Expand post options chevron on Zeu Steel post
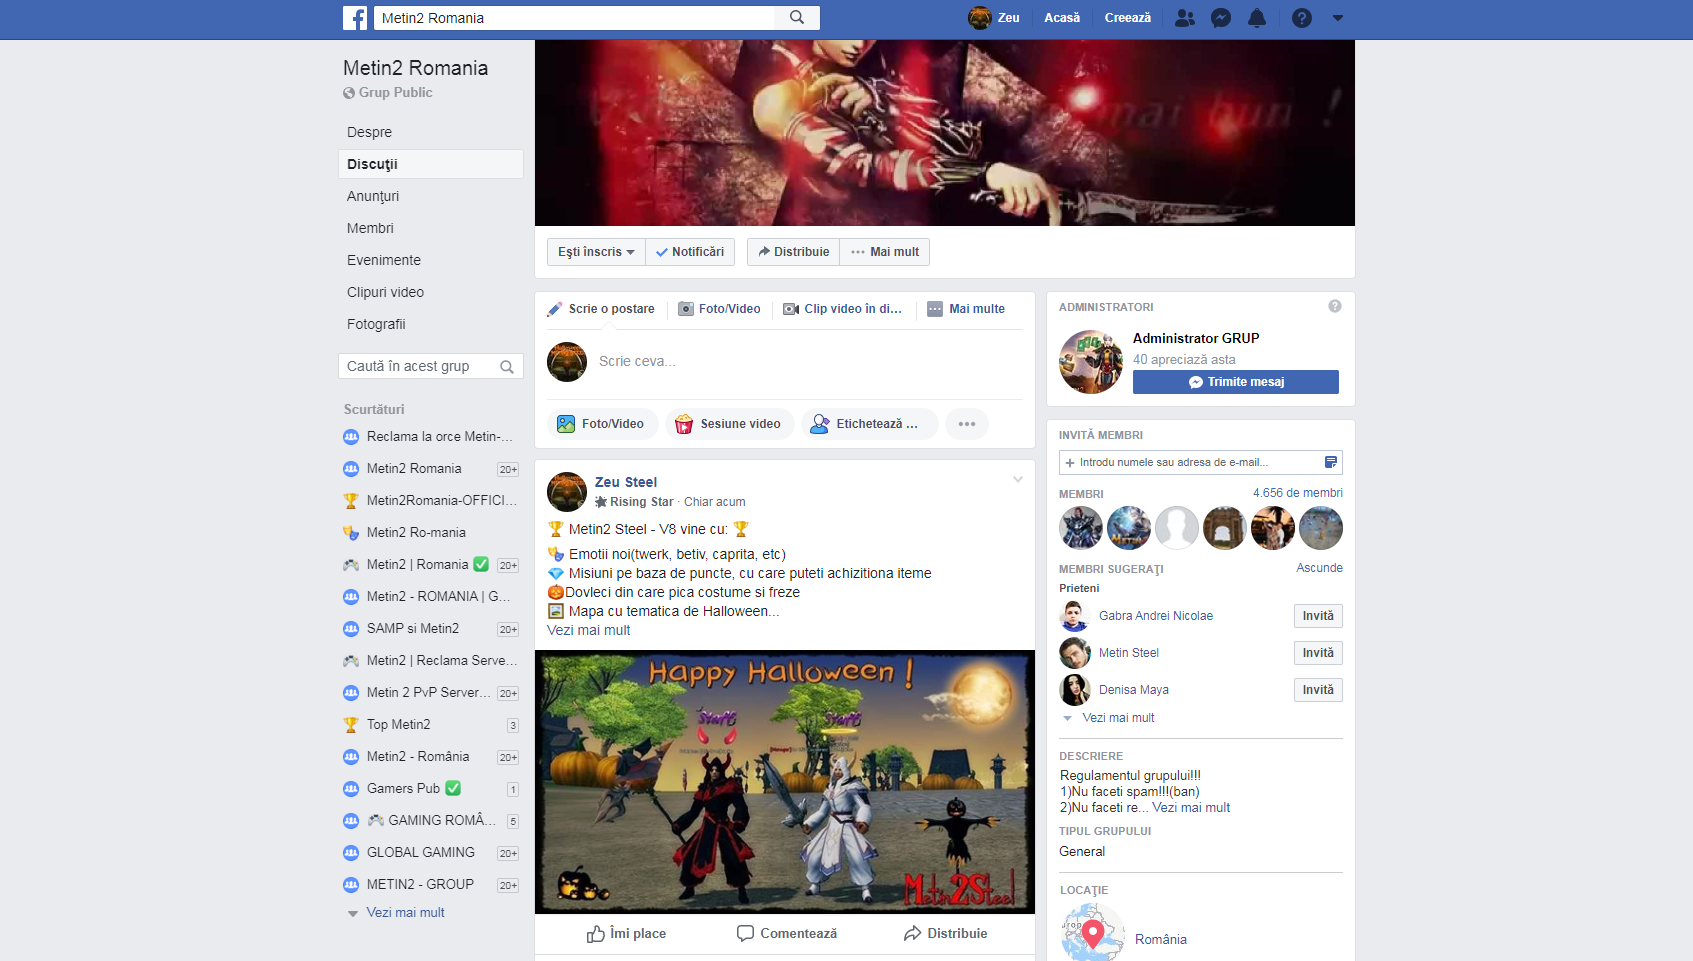This screenshot has height=961, width=1693. click(x=1018, y=480)
